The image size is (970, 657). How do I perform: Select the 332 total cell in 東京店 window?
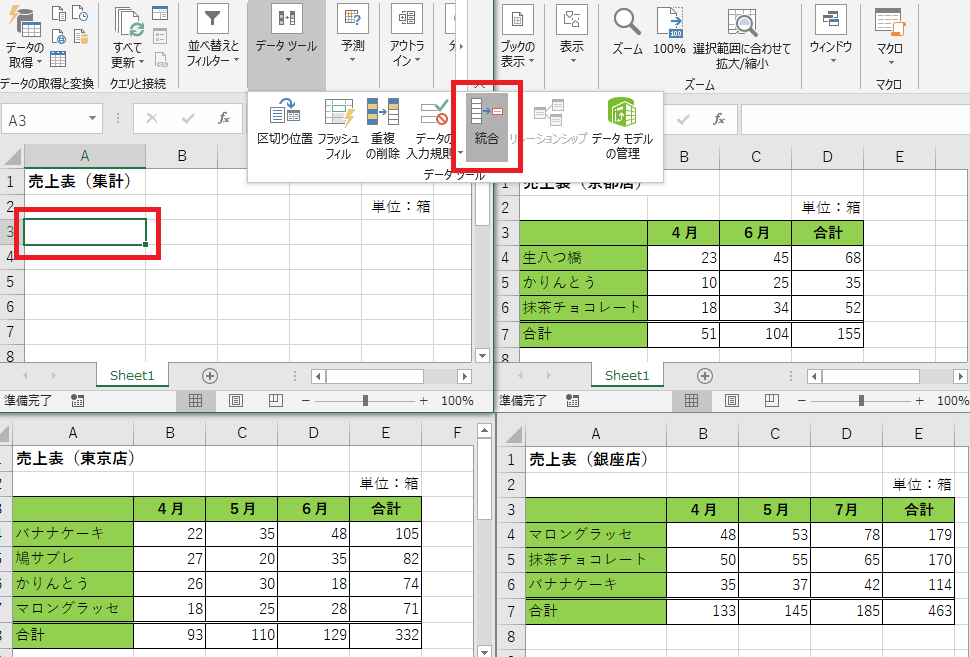pyautogui.click(x=386, y=635)
